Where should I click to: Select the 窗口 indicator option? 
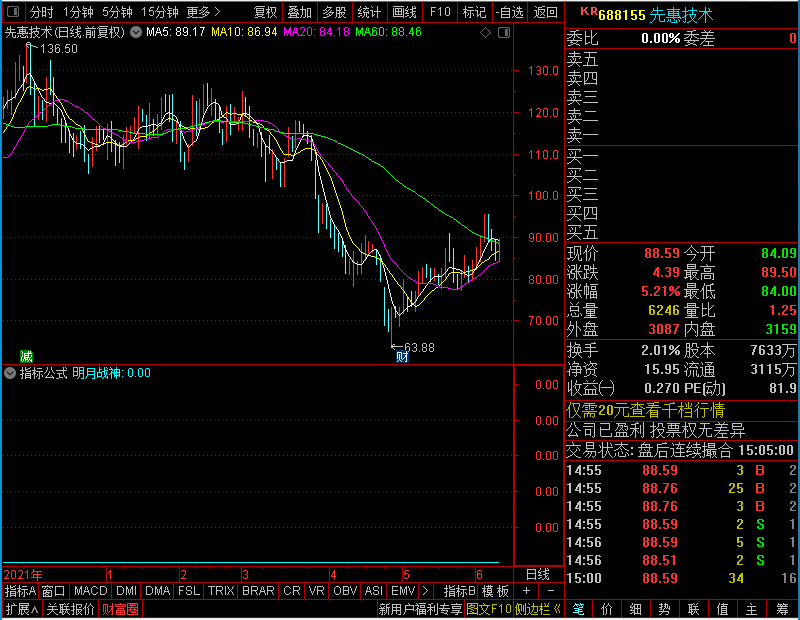point(54,591)
